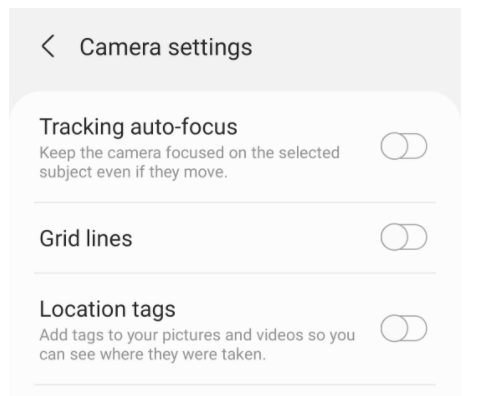Click the round knob of Tracking auto-focus toggle

click(x=394, y=146)
